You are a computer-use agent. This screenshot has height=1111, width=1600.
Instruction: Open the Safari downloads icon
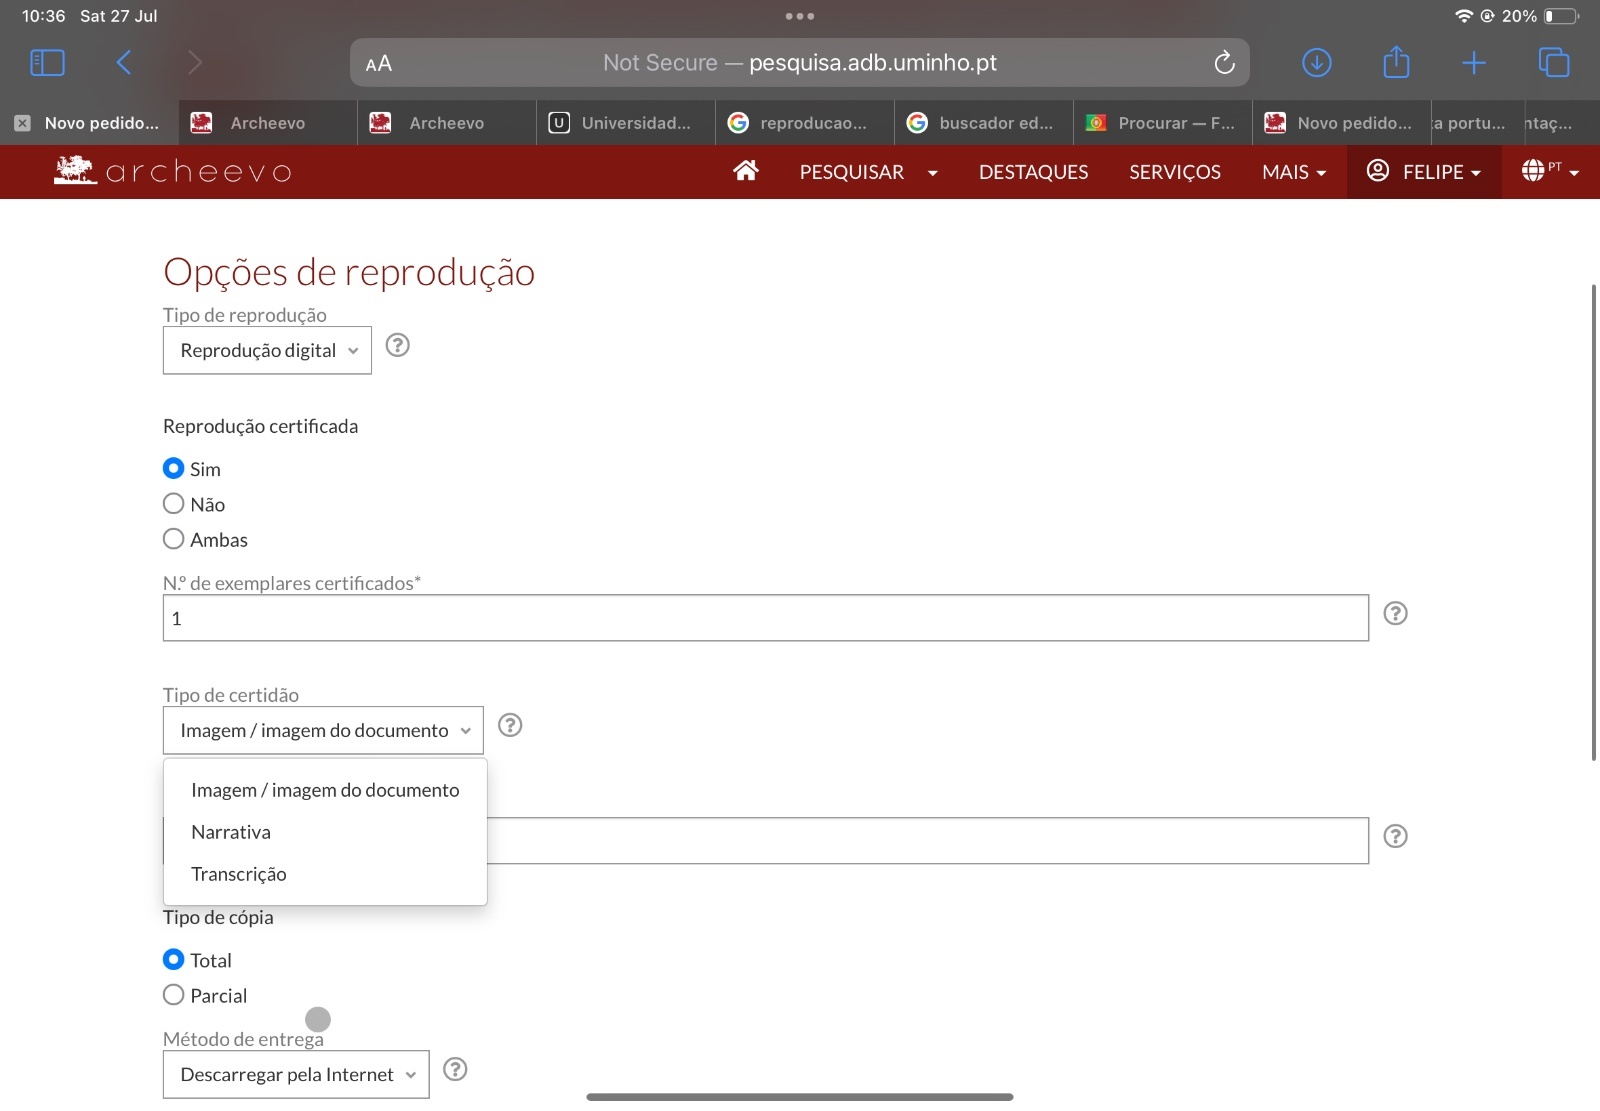point(1317,63)
